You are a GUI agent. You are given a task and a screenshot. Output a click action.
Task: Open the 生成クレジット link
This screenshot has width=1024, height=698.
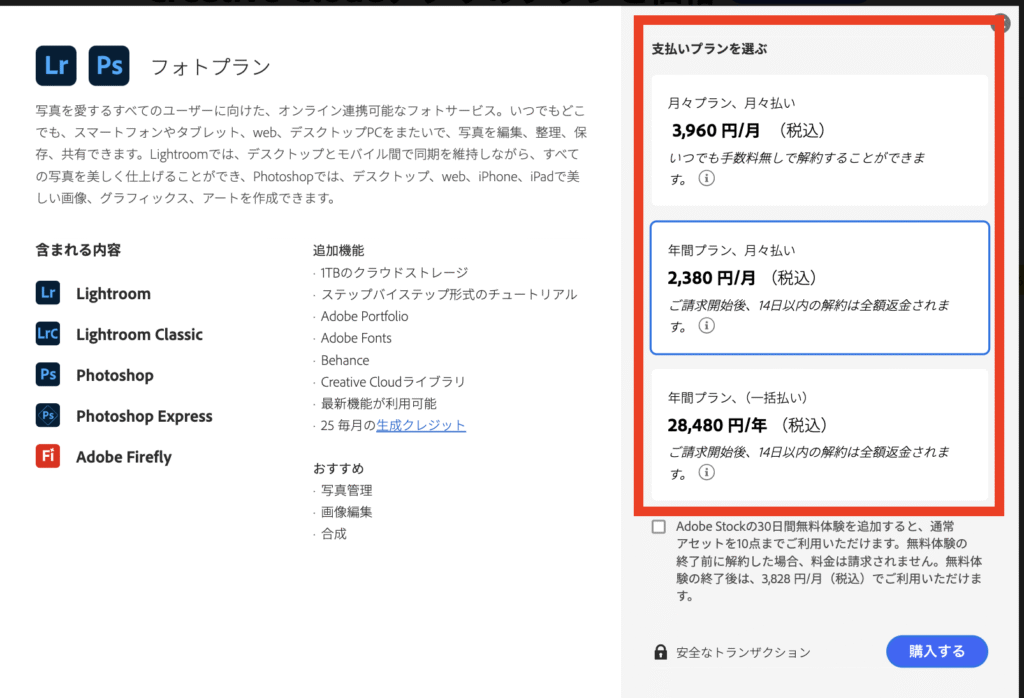[421, 425]
